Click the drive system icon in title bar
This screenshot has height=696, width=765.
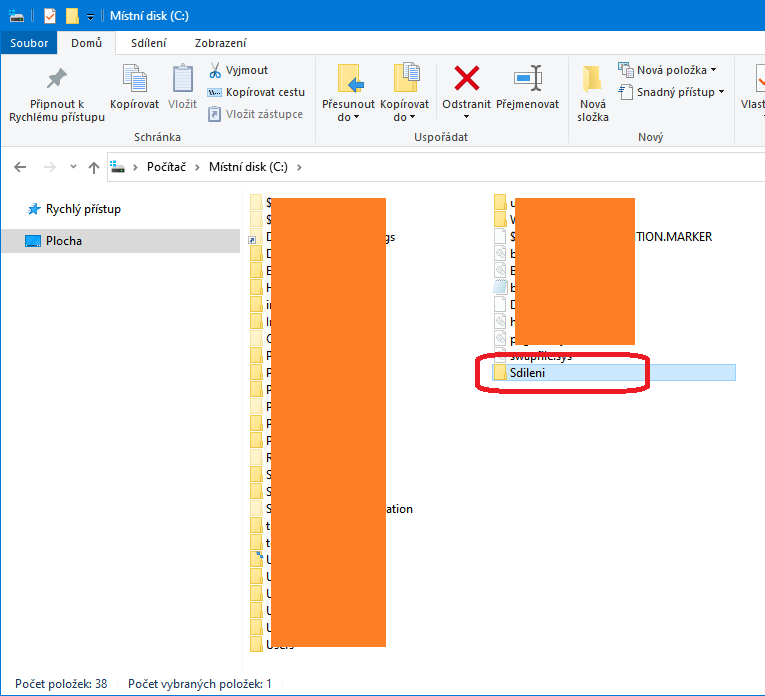pos(16,16)
